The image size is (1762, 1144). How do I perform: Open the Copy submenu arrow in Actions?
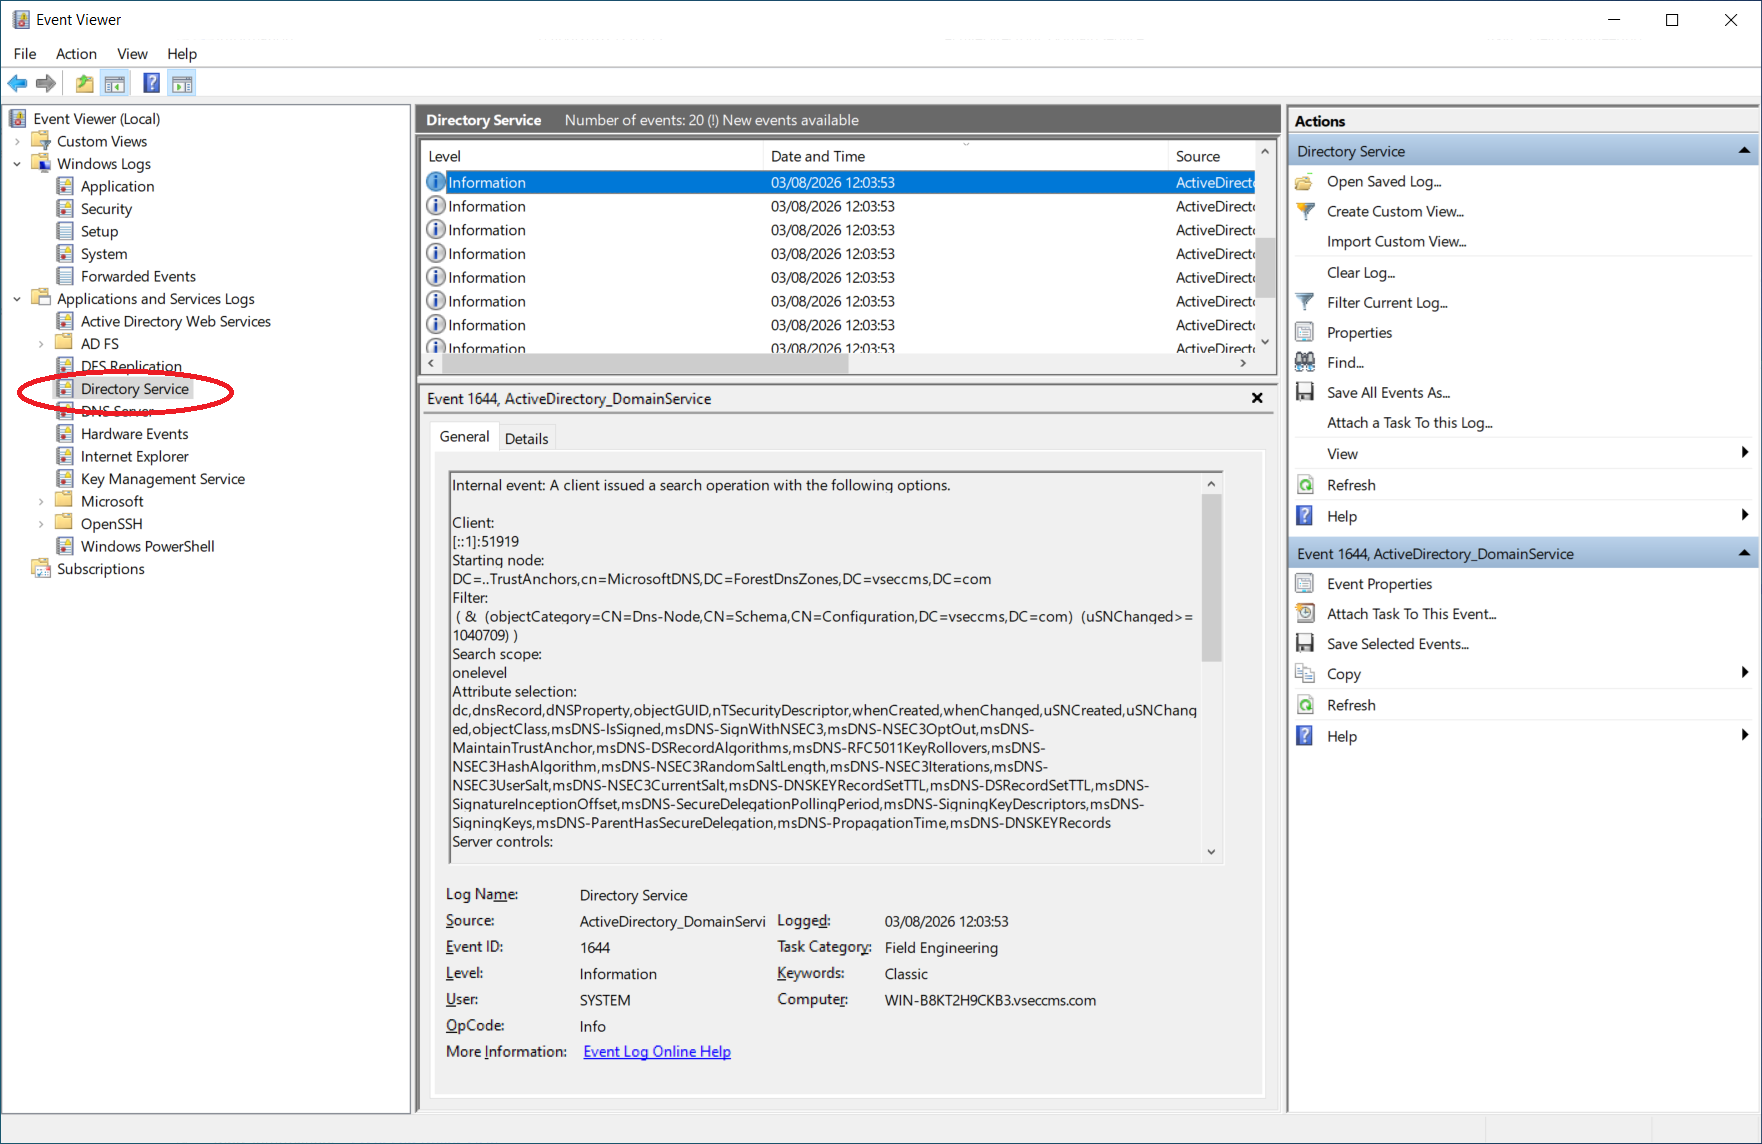tap(1745, 673)
